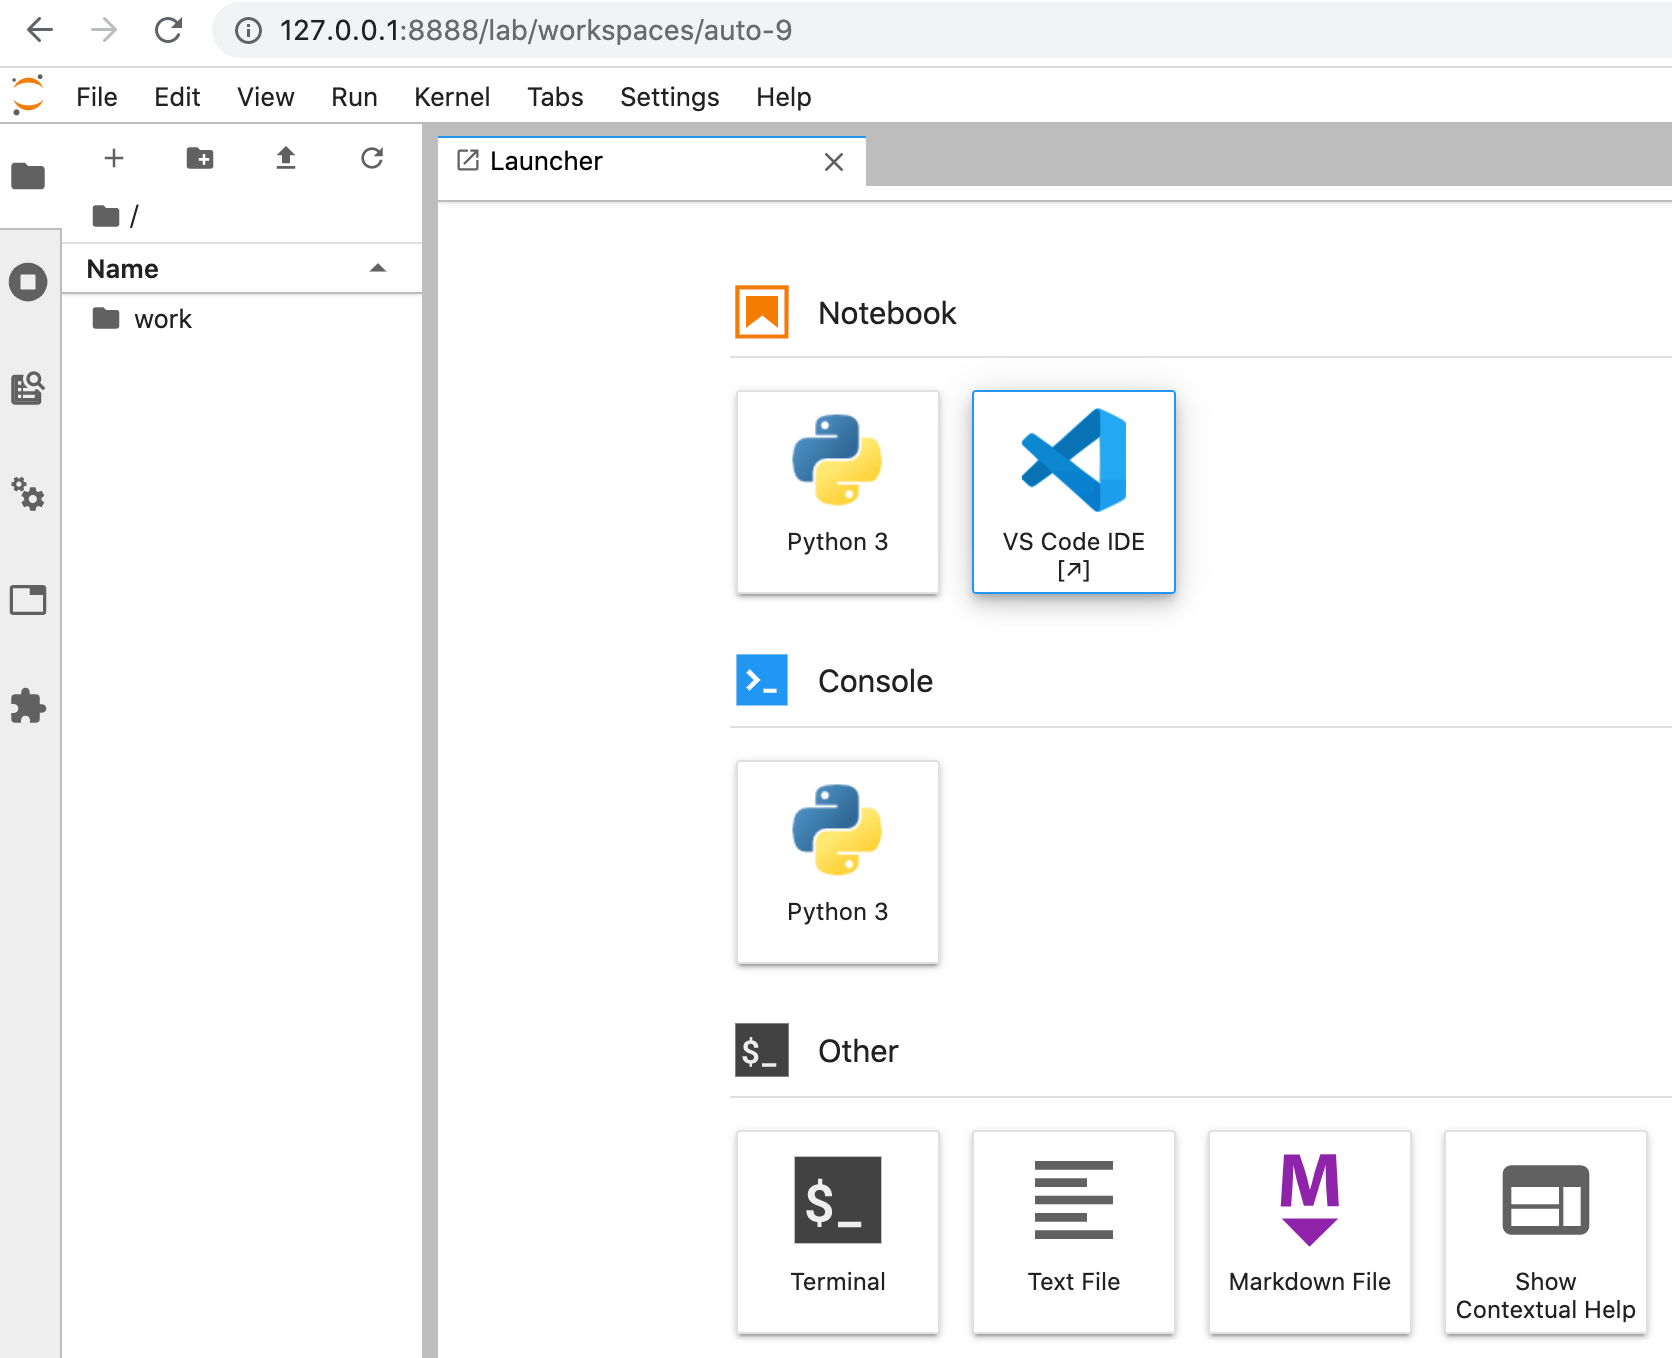This screenshot has width=1672, height=1358.
Task: Click the site info icon in address bar
Action: 248,31
